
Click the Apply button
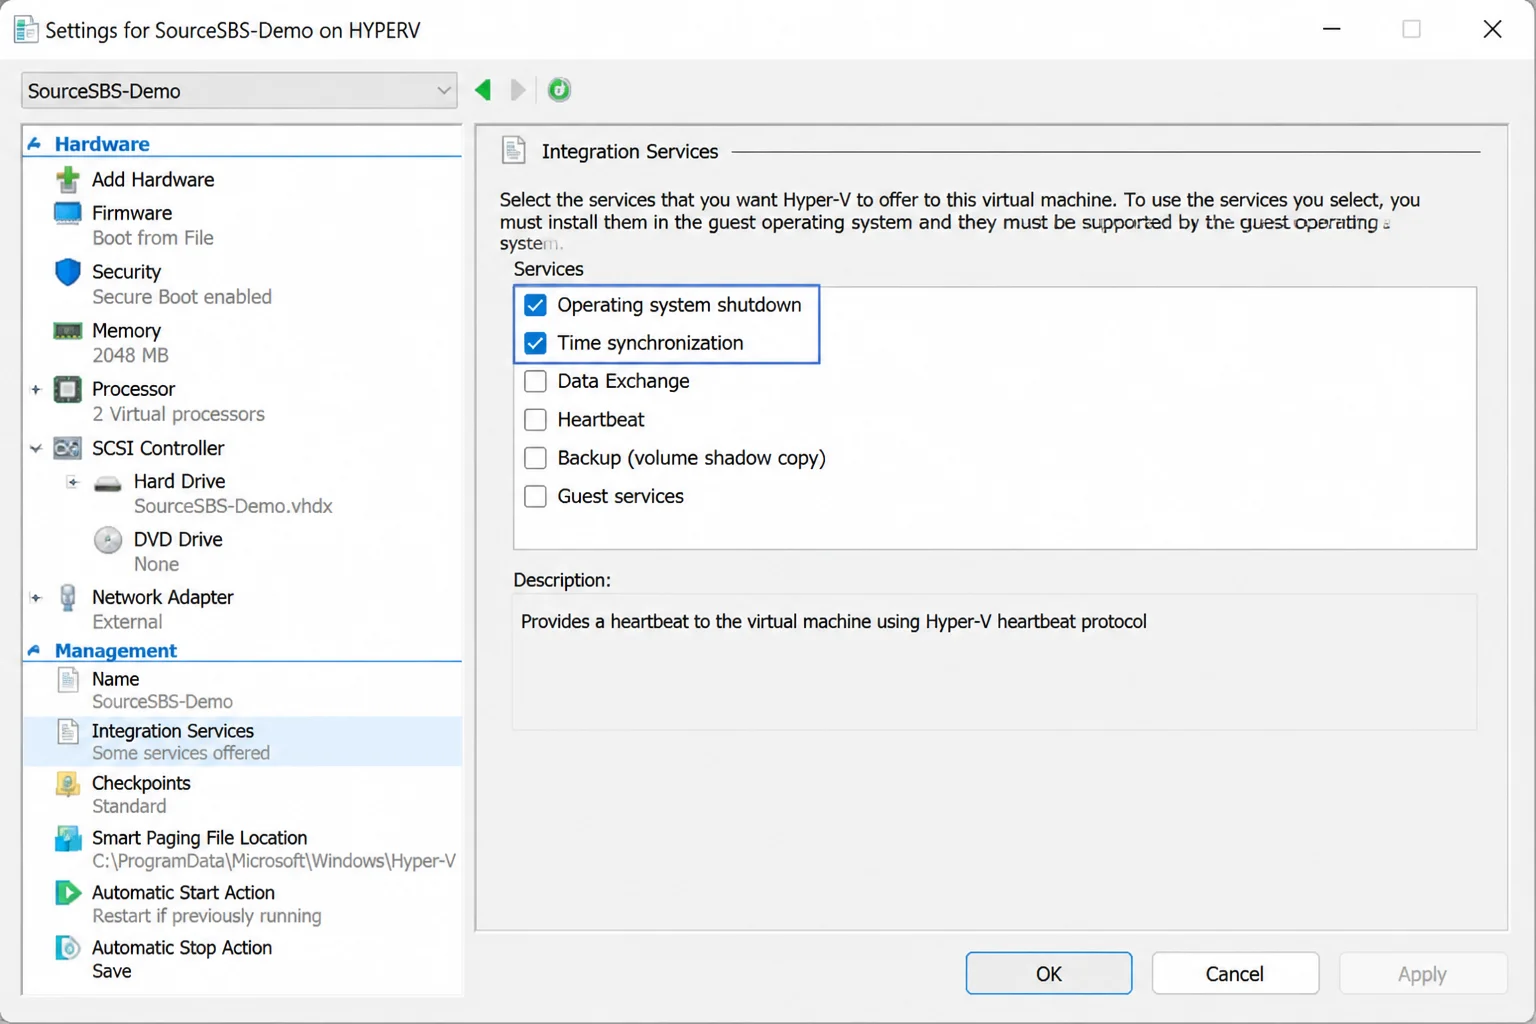[1422, 973]
